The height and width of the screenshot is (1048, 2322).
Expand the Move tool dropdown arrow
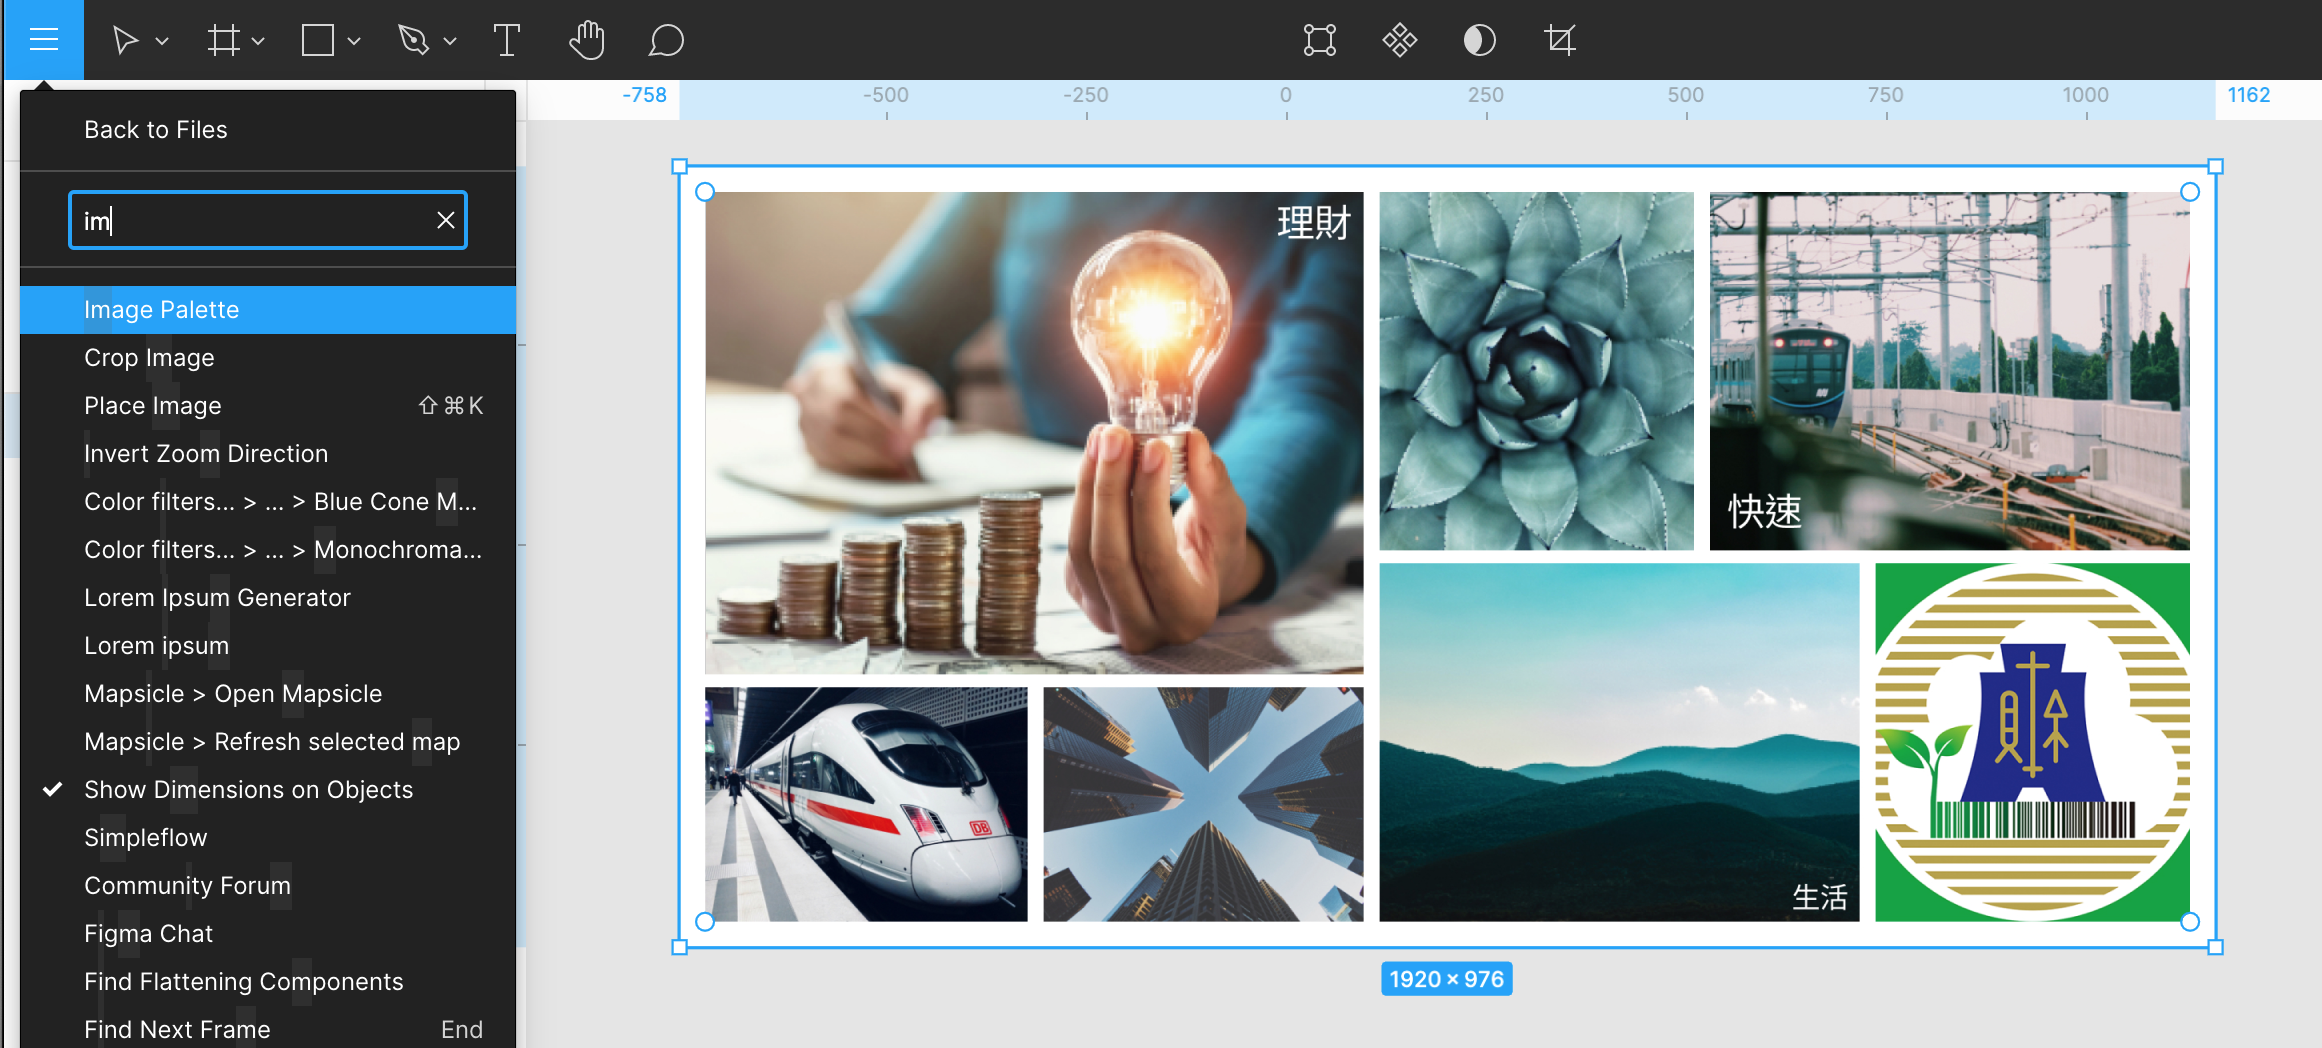click(162, 41)
